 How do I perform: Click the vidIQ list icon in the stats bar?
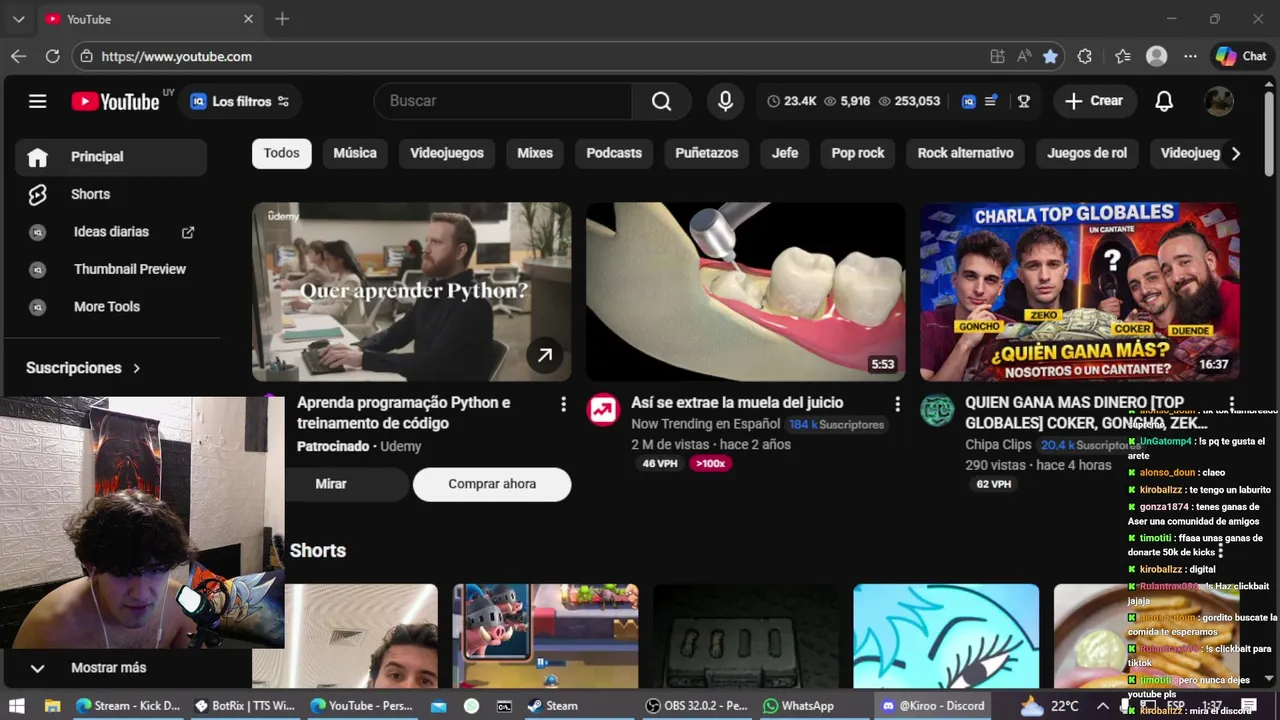point(991,101)
